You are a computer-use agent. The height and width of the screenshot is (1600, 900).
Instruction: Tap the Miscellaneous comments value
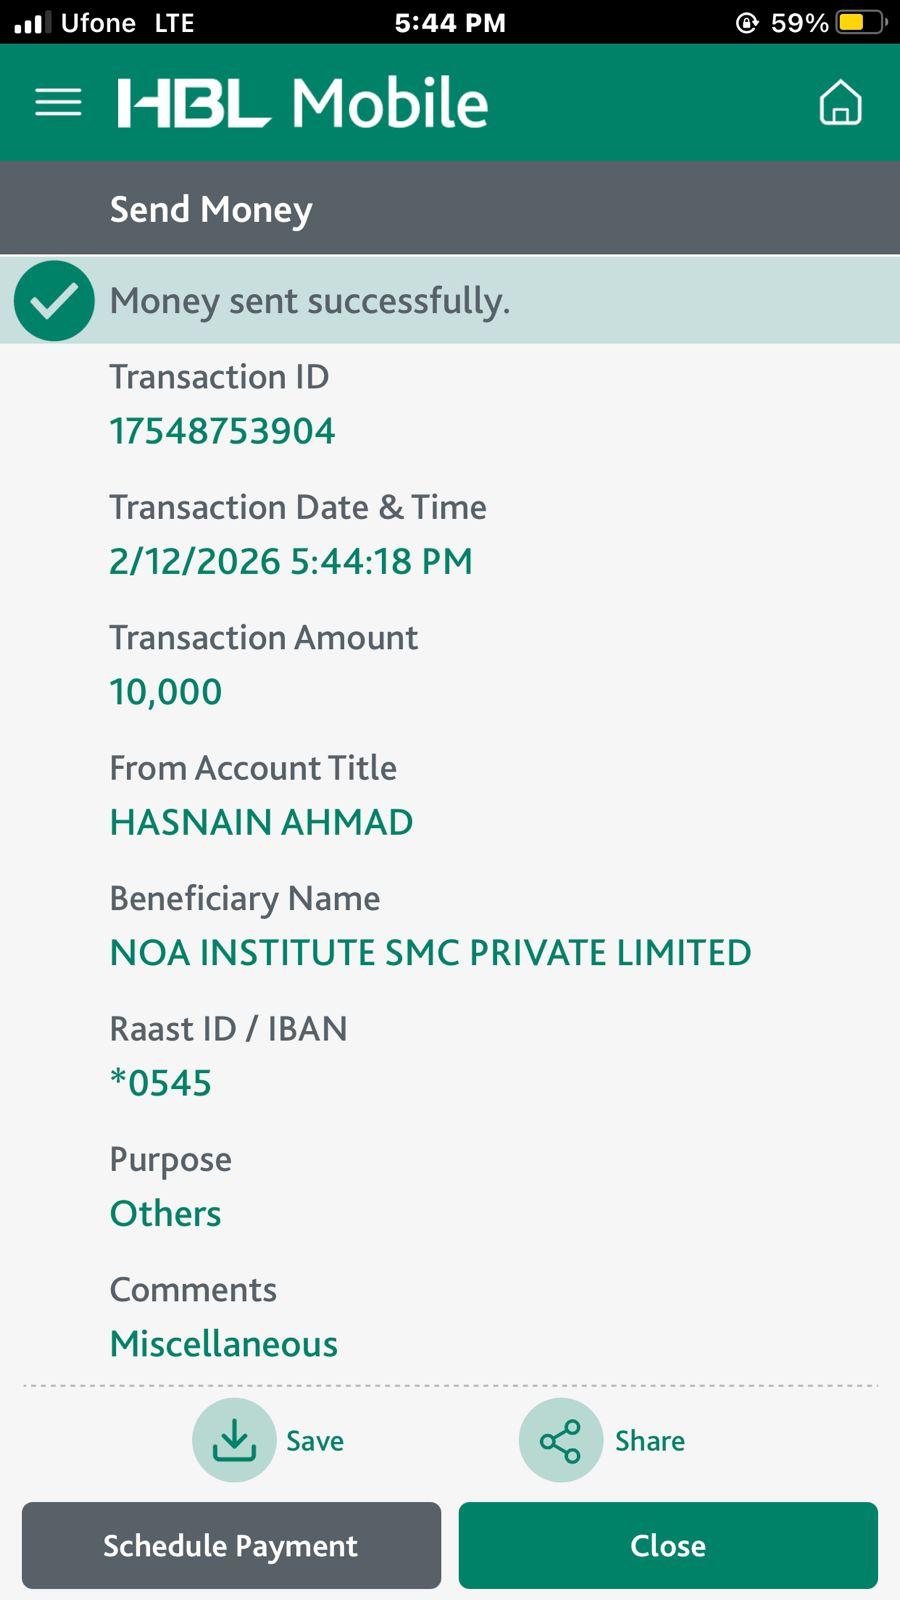[224, 1344]
